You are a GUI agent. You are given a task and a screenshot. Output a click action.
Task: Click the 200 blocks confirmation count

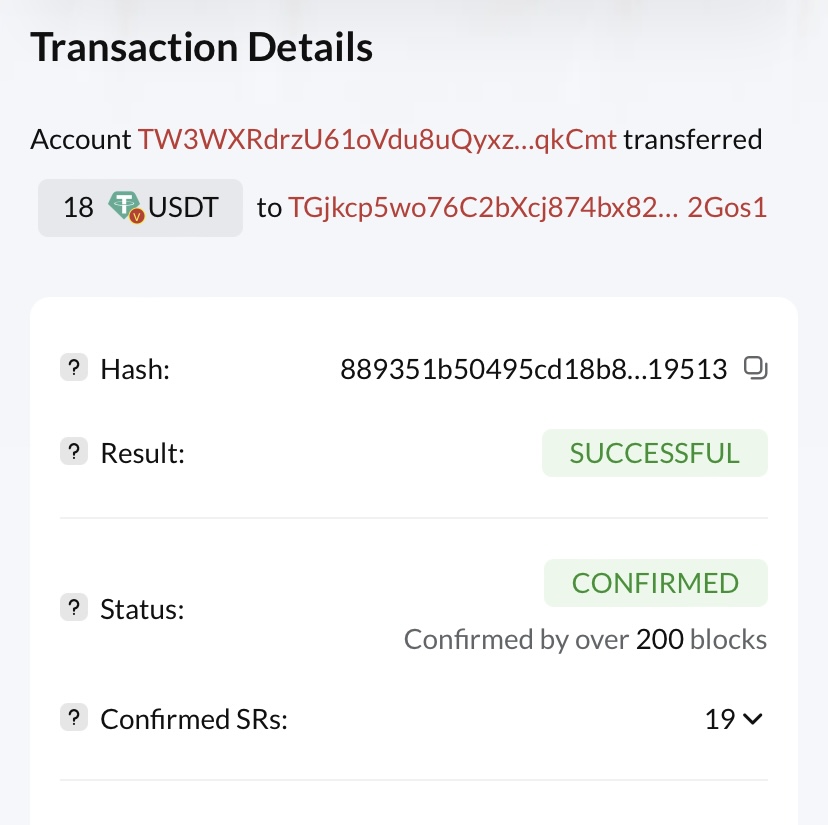coord(659,639)
